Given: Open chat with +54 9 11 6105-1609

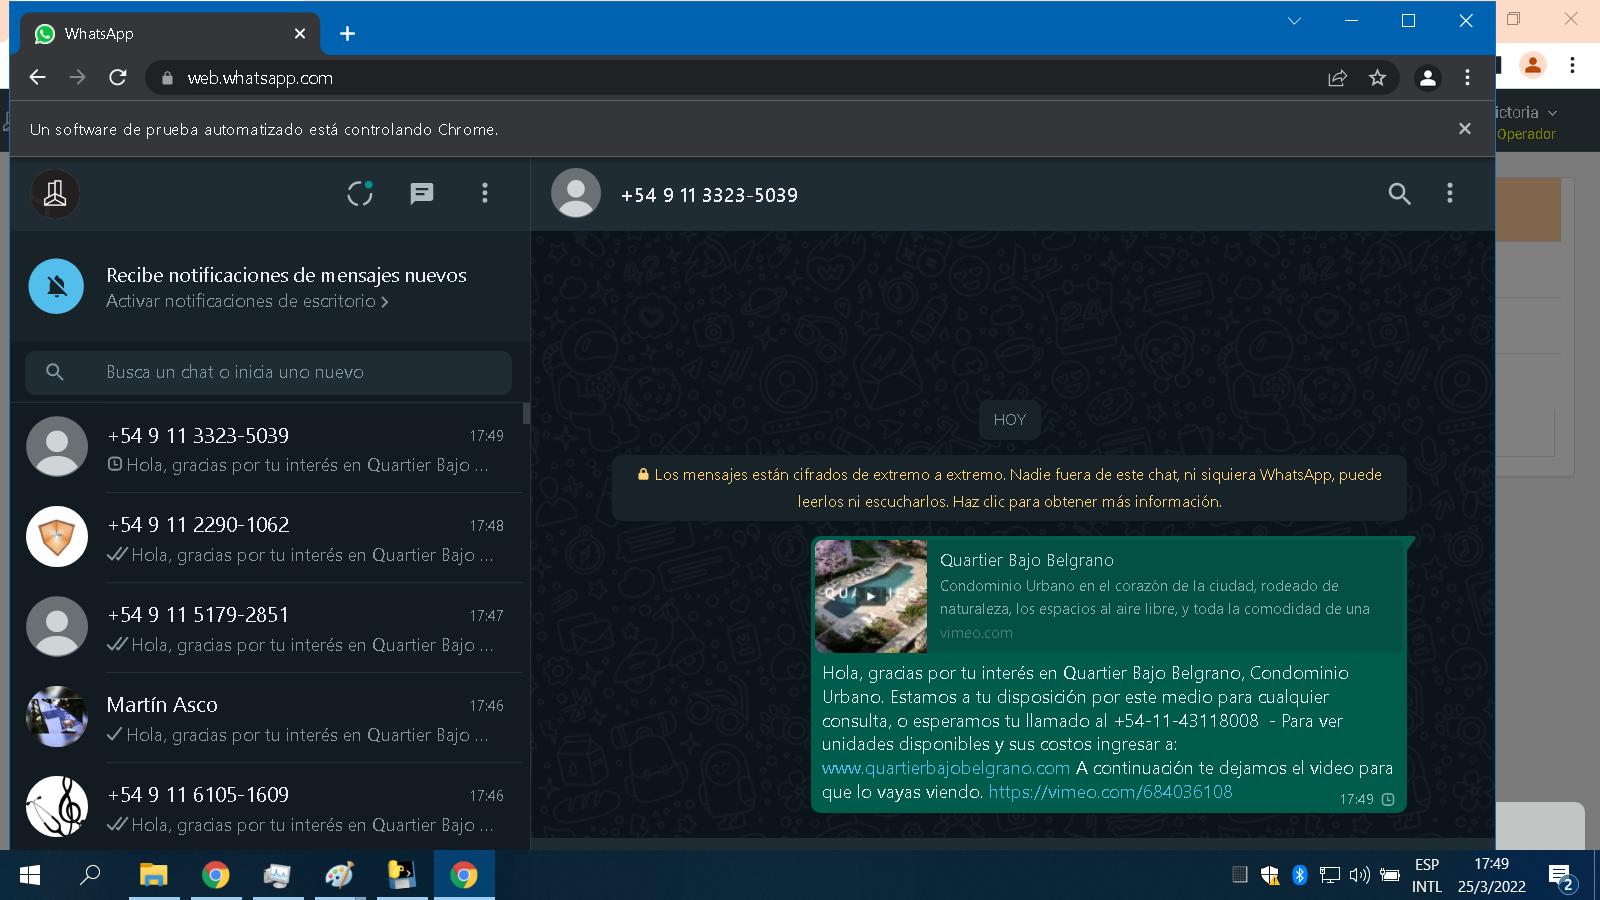Looking at the screenshot, I should [x=266, y=806].
